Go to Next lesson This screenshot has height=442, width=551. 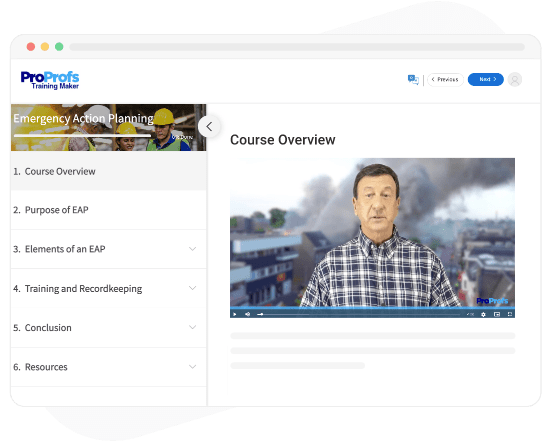coord(486,79)
